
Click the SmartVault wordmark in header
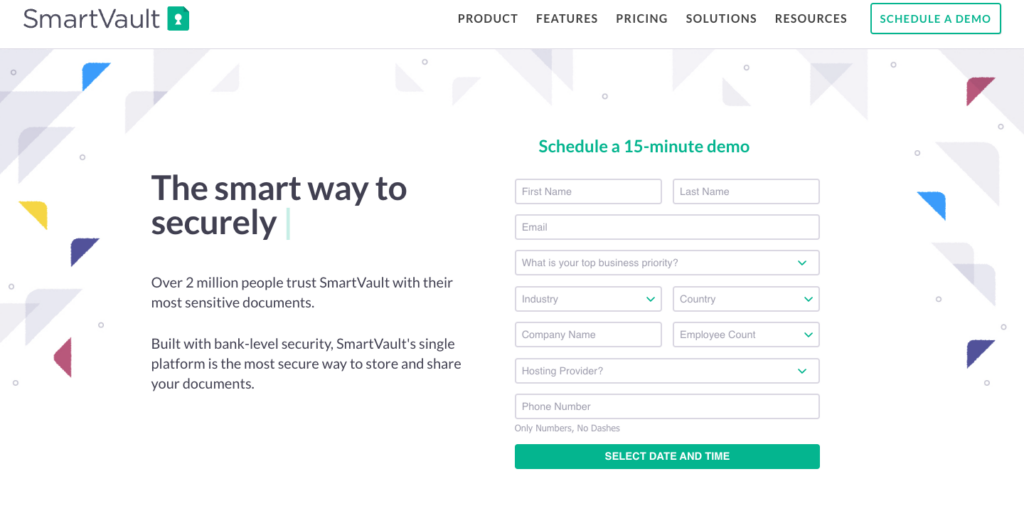[x=92, y=19]
